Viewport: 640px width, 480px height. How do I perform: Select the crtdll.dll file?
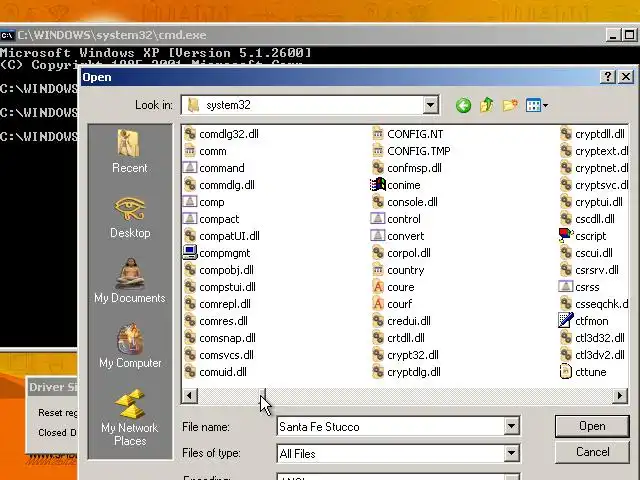(x=398, y=338)
